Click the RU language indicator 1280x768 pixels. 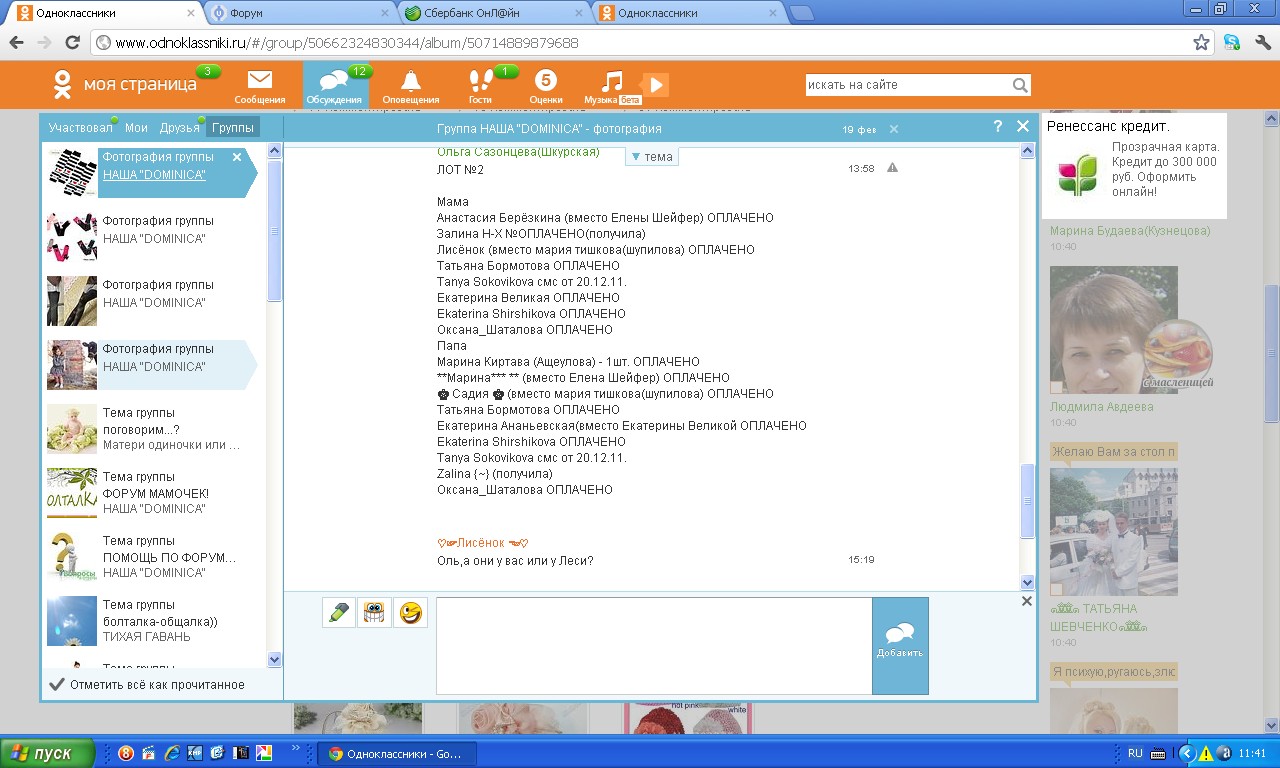1135,753
